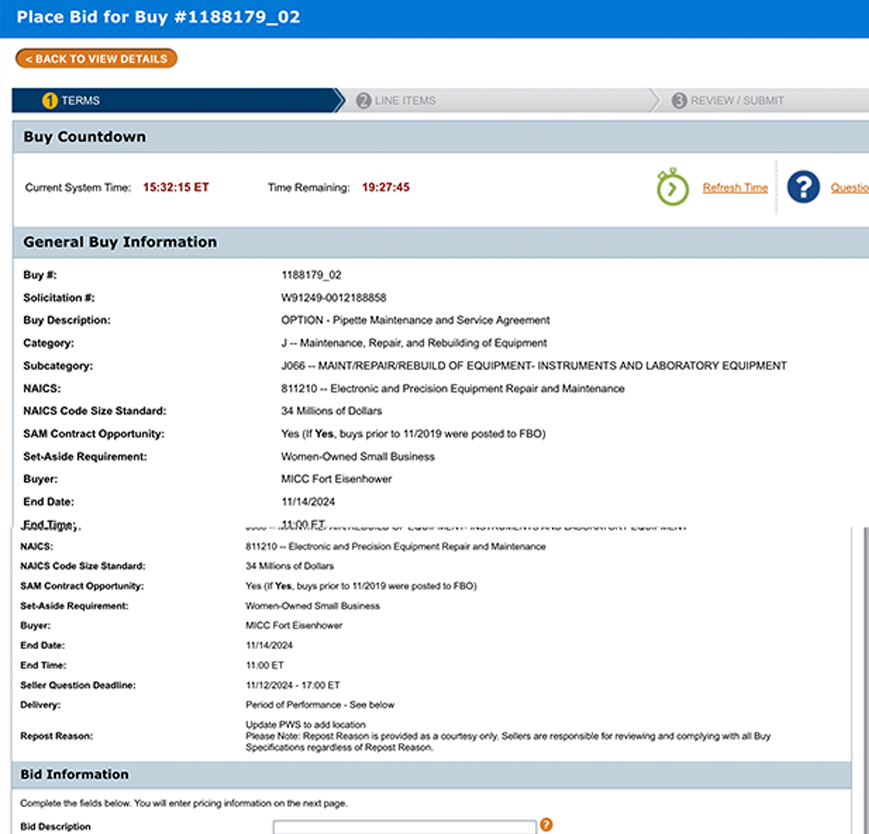Click the current system time value 15:32:15 ET
Viewport: 869px width, 834px height.
point(176,187)
